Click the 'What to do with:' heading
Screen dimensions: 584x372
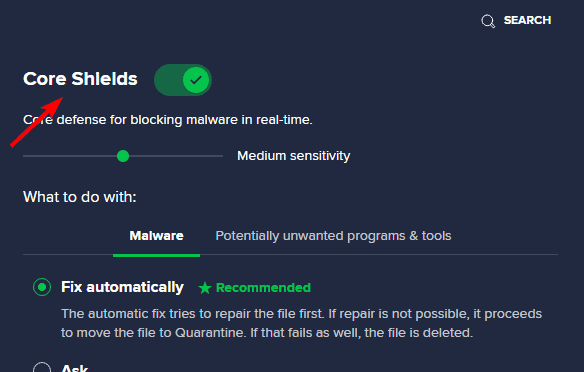pos(80,197)
